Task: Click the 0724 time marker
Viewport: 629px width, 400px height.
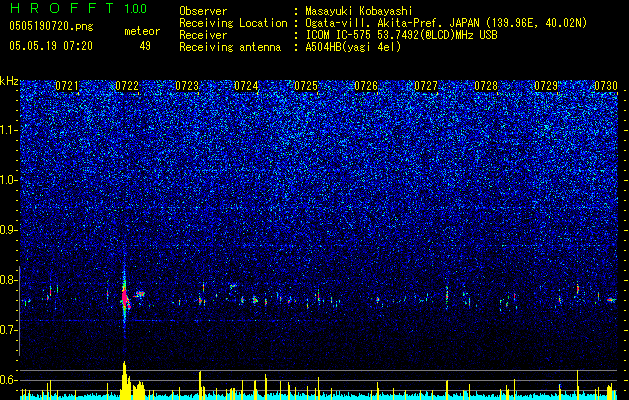Action: click(246, 86)
